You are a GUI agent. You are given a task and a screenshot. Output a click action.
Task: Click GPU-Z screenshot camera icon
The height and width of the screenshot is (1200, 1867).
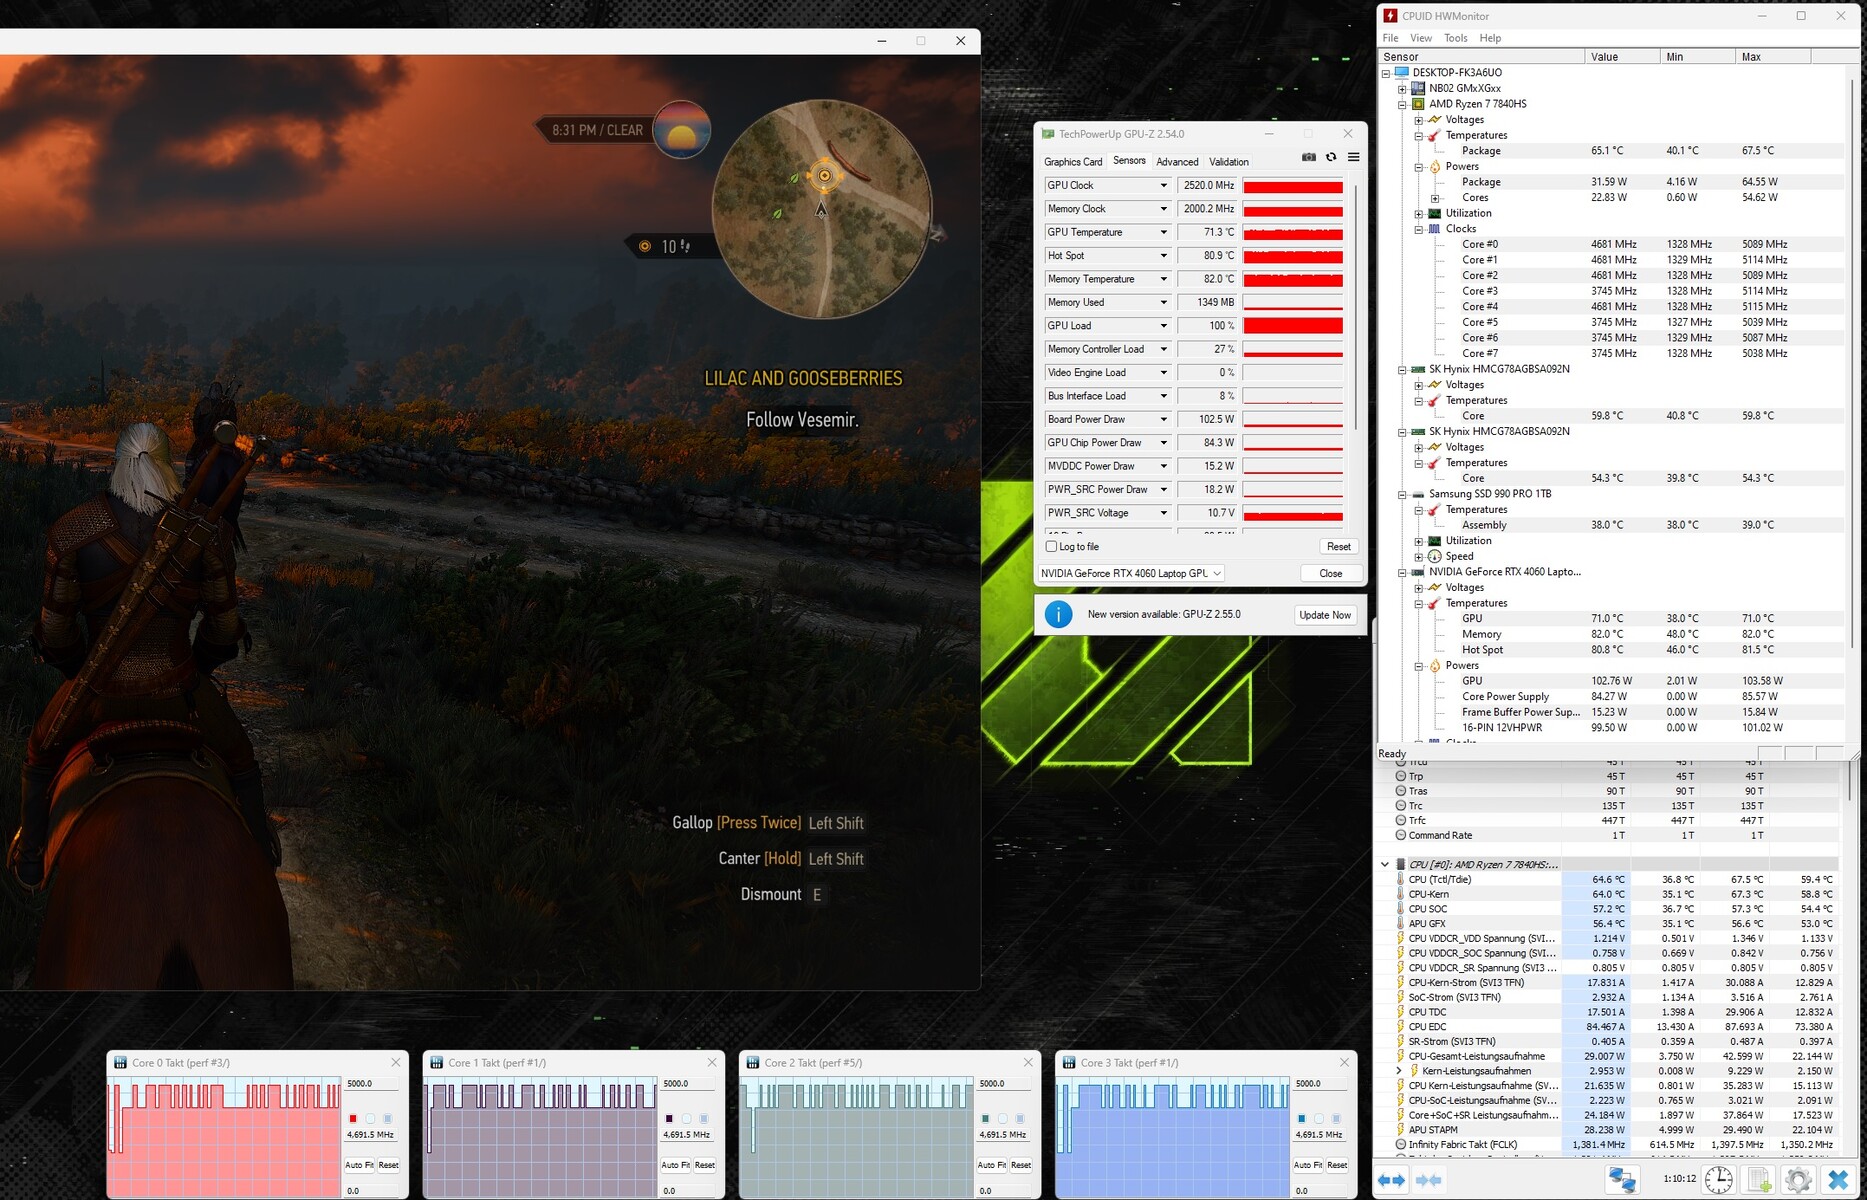pos(1308,157)
